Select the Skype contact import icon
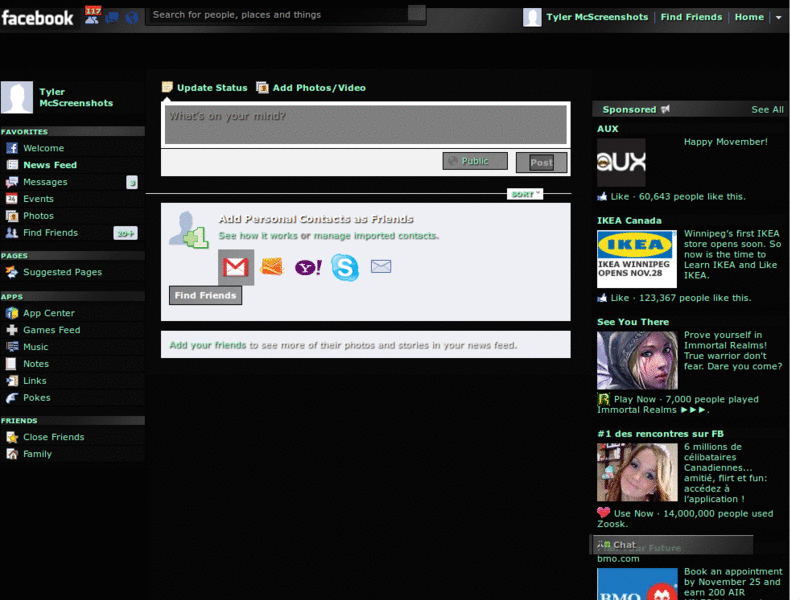This screenshot has height=600, width=800. pos(344,266)
